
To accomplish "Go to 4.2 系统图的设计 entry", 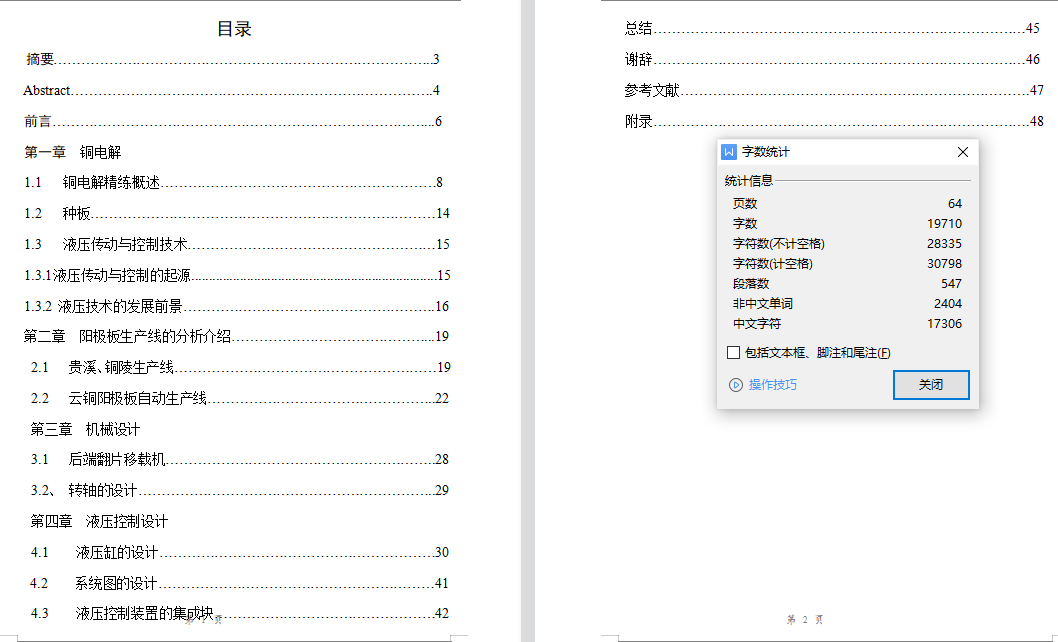I will (115, 583).
